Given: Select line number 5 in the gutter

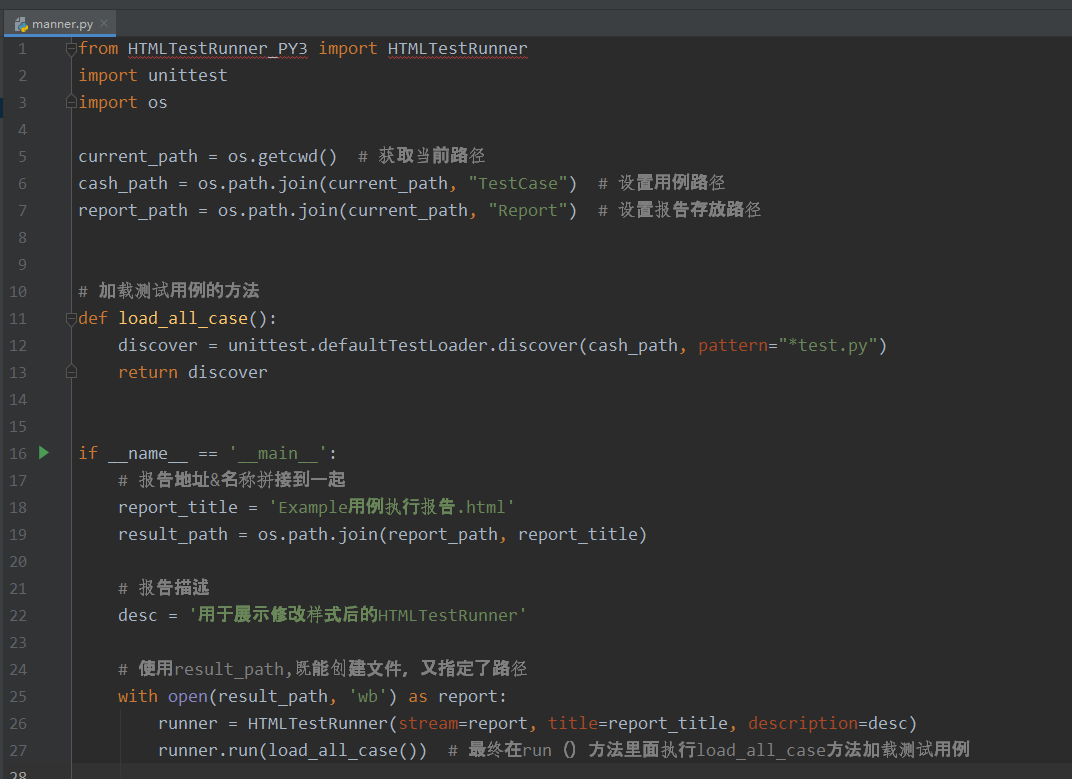Looking at the screenshot, I should [23, 157].
